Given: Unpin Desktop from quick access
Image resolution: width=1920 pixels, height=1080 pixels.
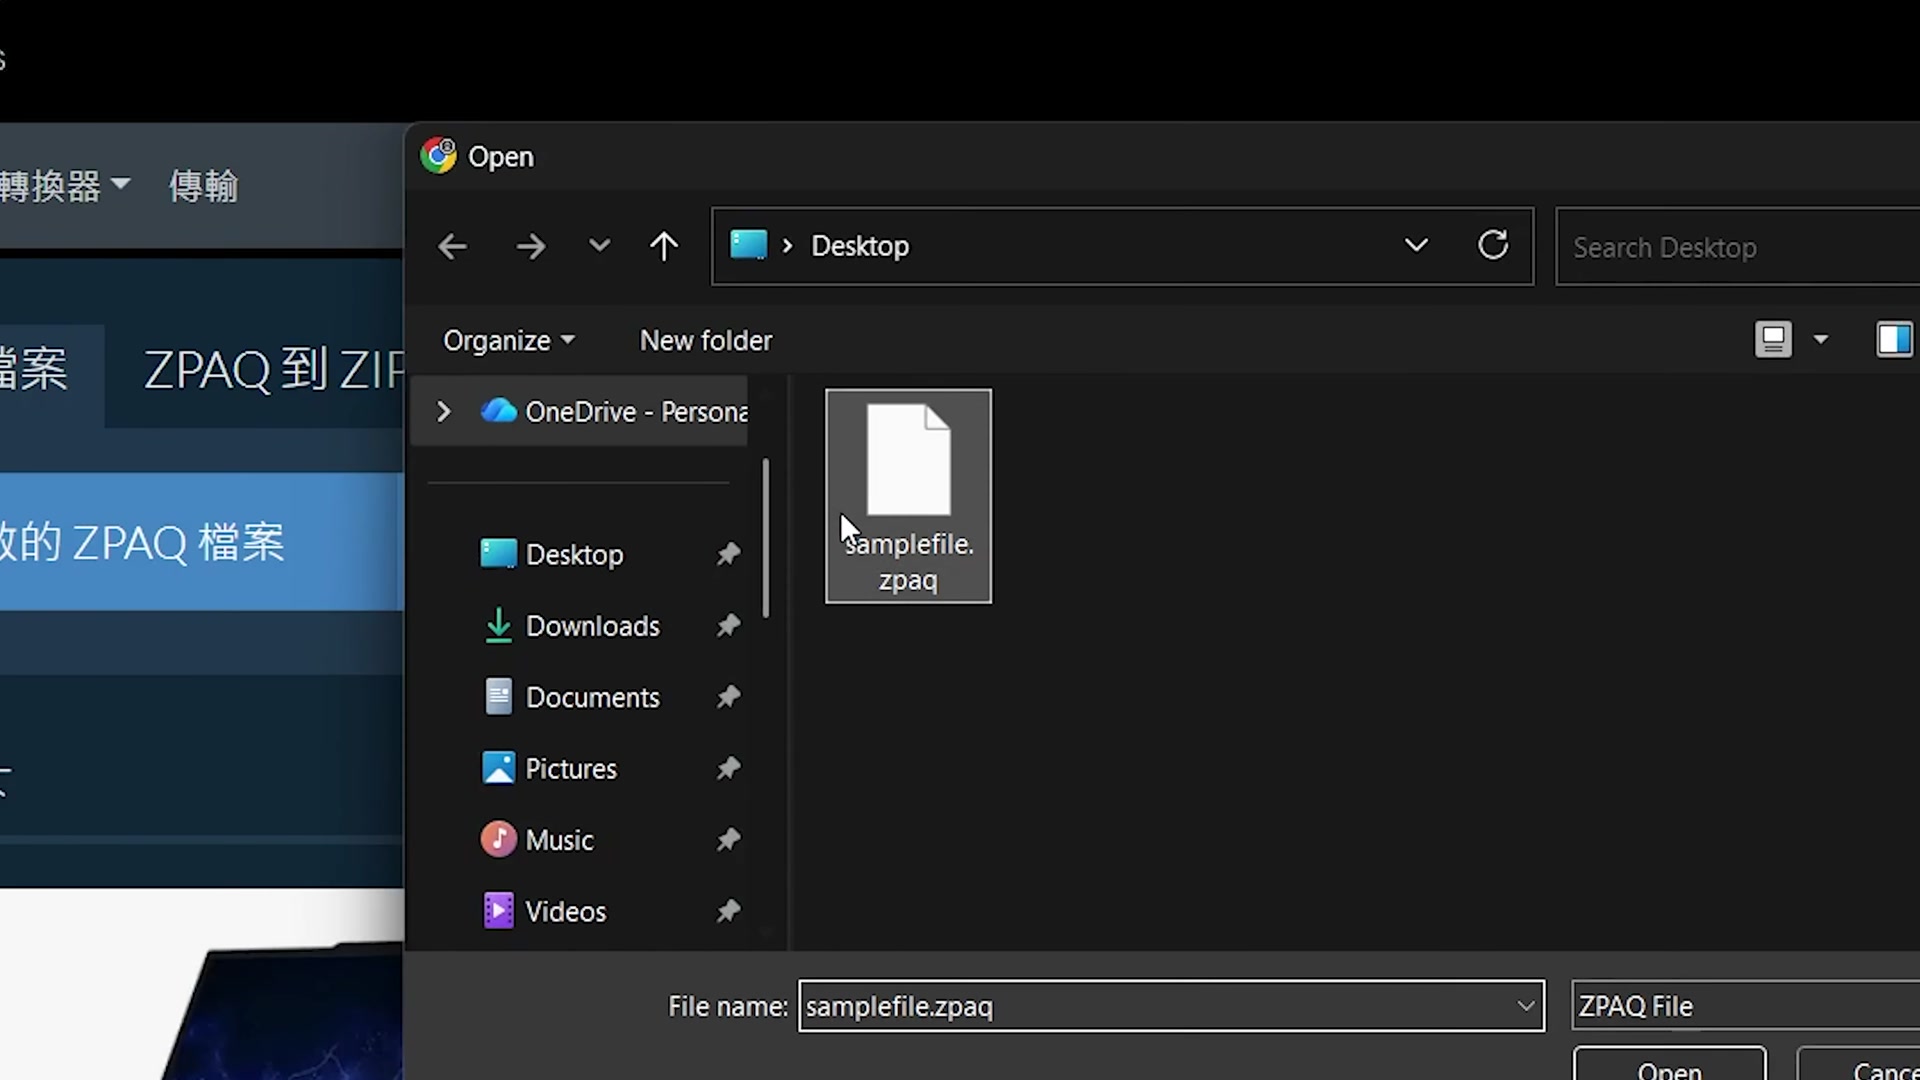Looking at the screenshot, I should pyautogui.click(x=728, y=554).
